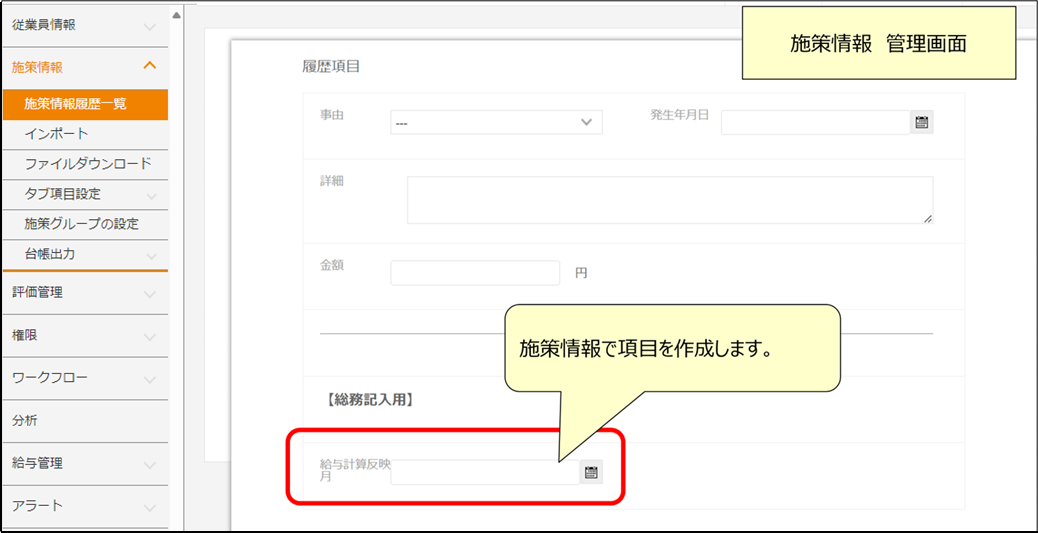
Task: Click the 詳細 field label
Action: click(x=330, y=181)
